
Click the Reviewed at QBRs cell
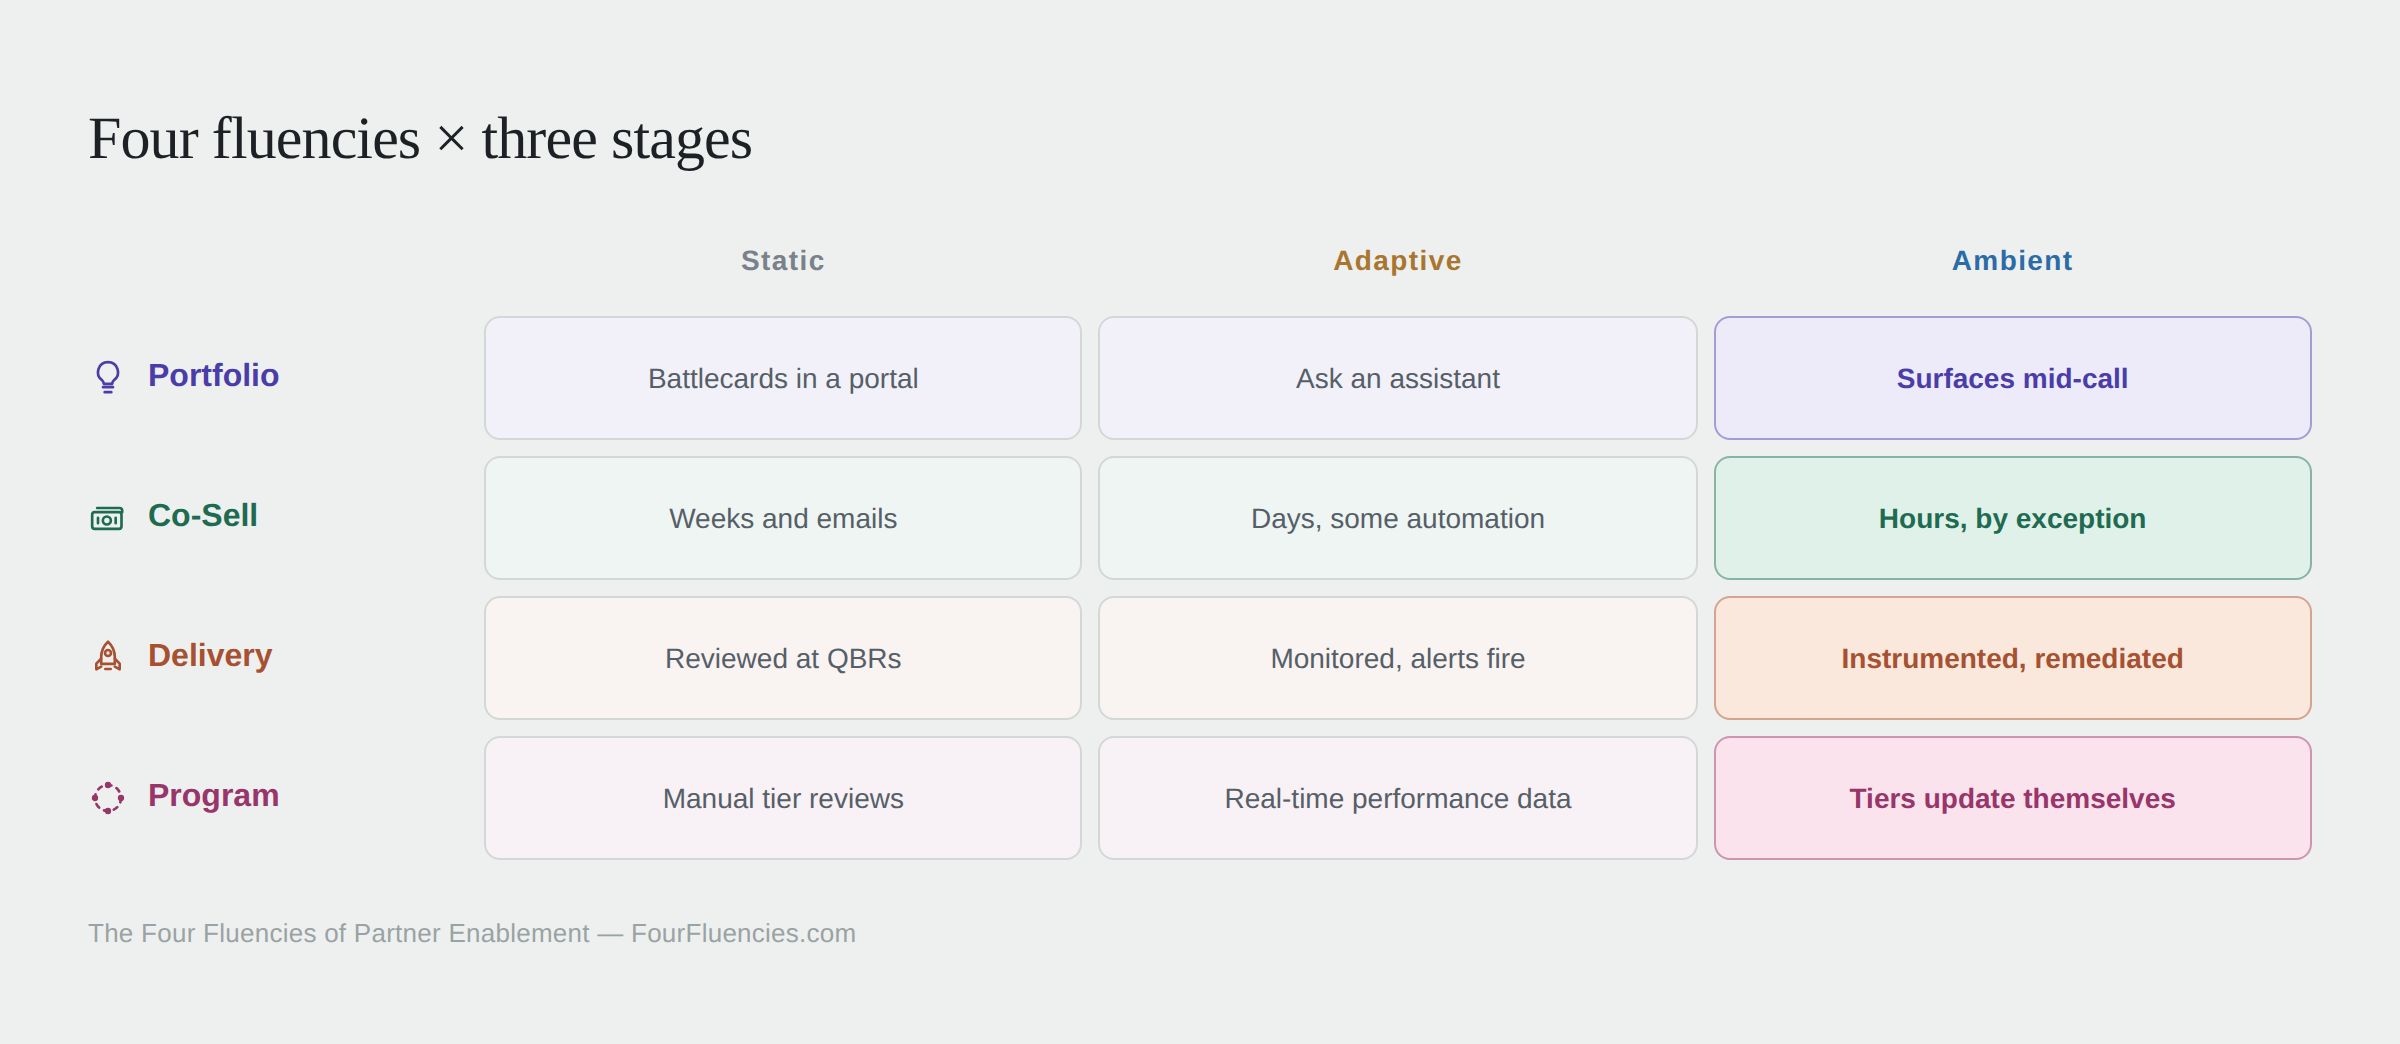(783, 658)
